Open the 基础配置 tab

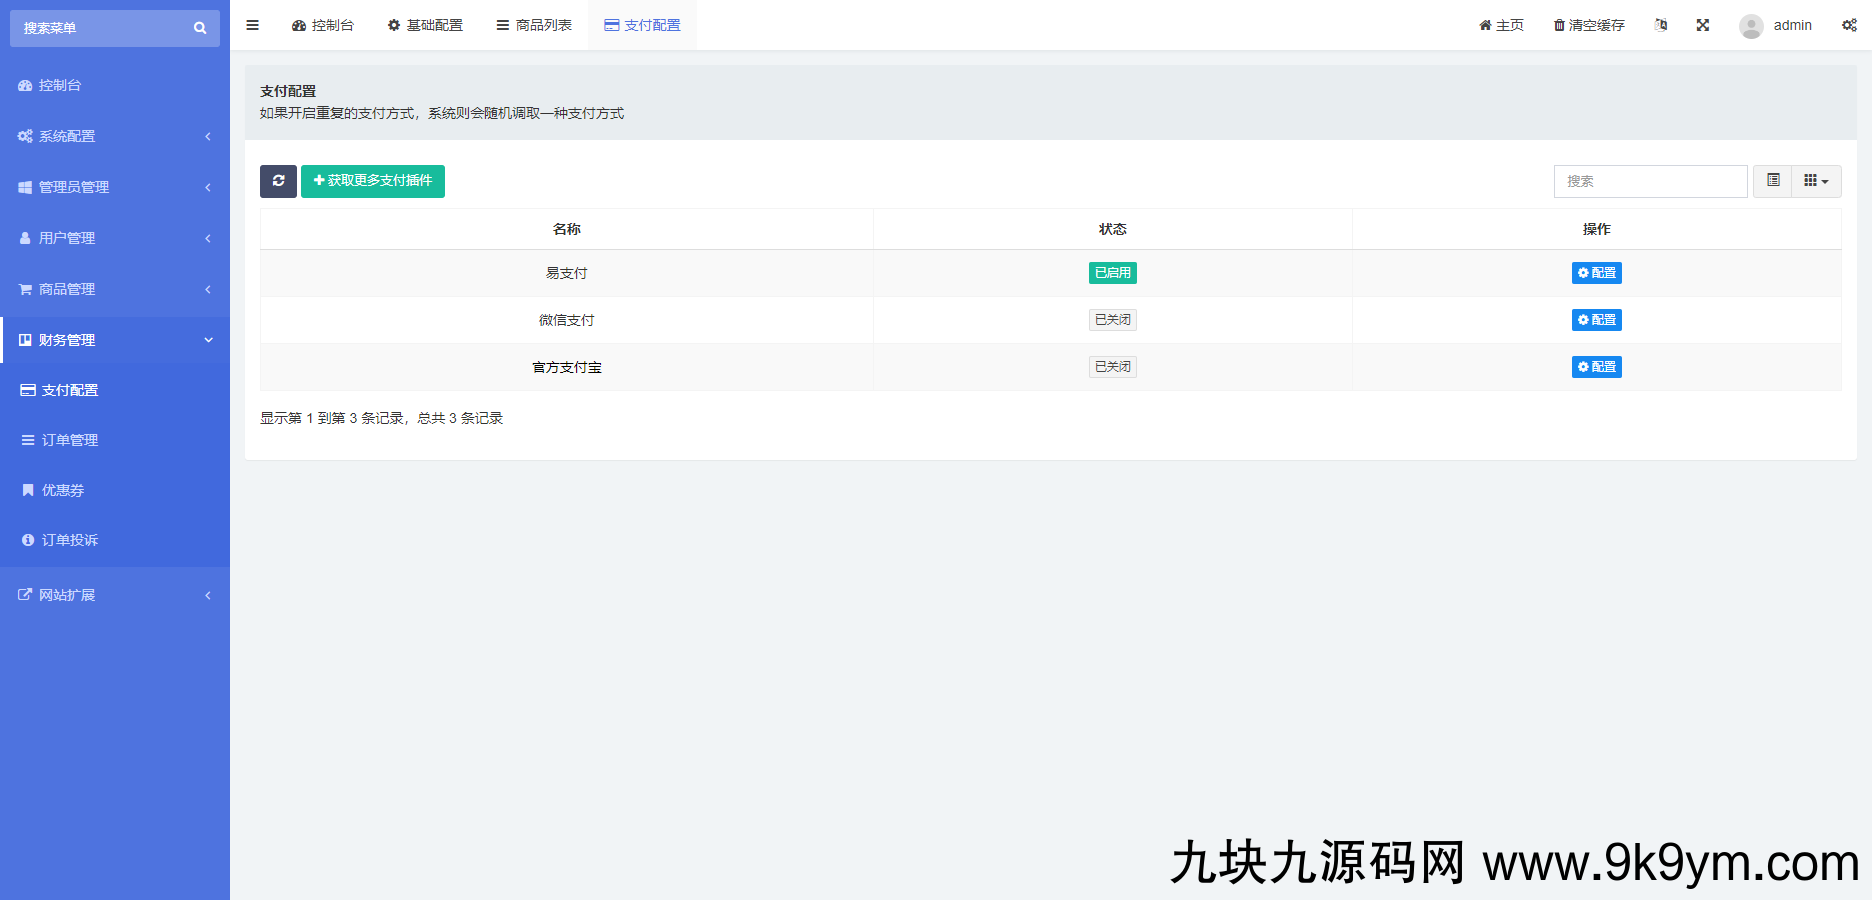click(426, 25)
